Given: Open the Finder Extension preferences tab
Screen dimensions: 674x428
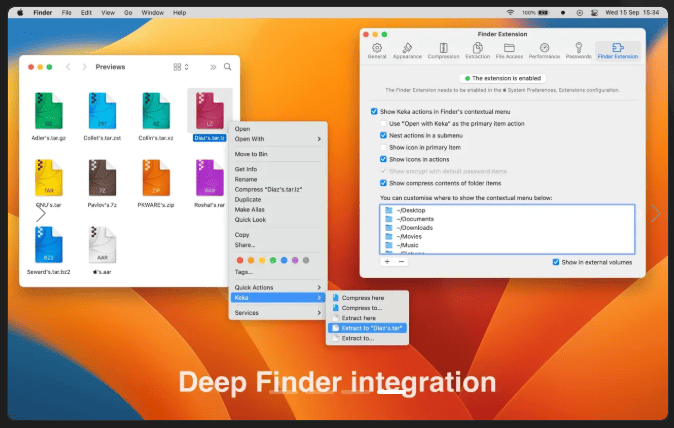Looking at the screenshot, I should pos(618,51).
